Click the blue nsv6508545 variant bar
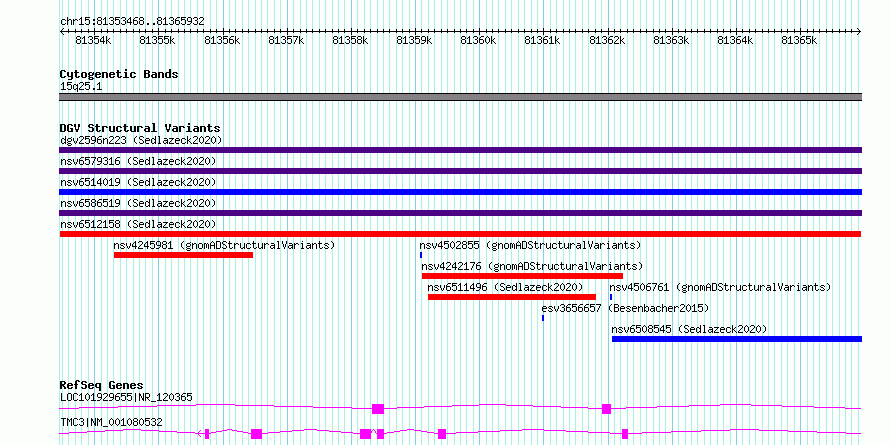The height and width of the screenshot is (445, 890). point(737,339)
